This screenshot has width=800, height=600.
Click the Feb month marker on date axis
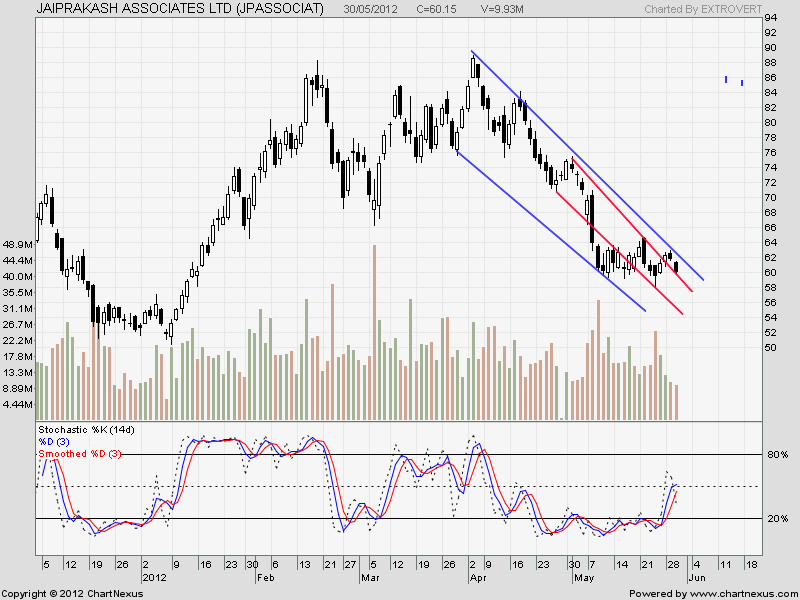(265, 578)
